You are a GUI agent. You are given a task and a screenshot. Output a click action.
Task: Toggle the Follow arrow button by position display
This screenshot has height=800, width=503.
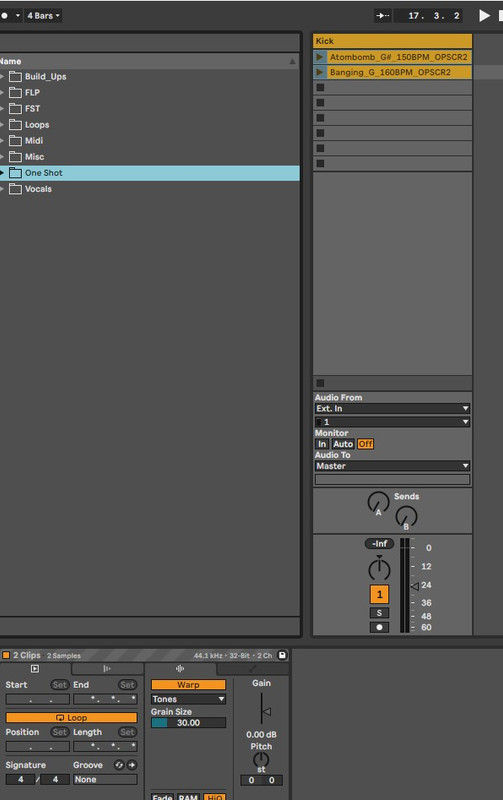[x=383, y=15]
